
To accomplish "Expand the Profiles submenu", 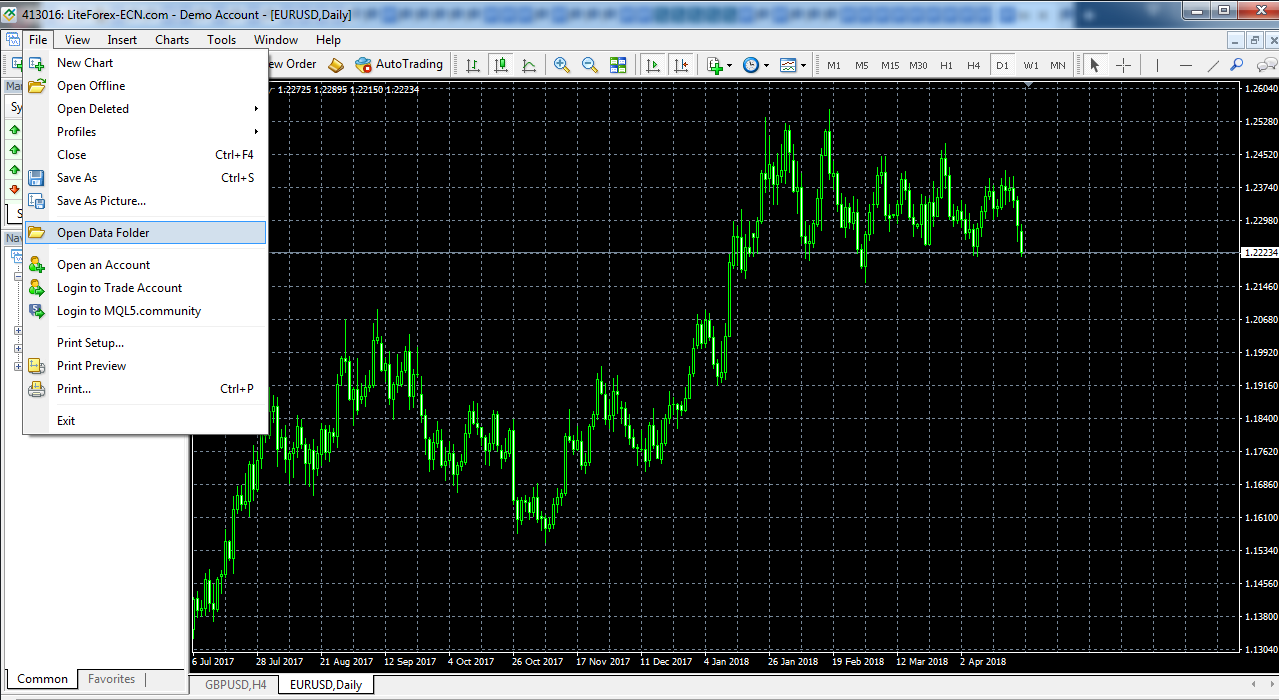I will (x=146, y=132).
